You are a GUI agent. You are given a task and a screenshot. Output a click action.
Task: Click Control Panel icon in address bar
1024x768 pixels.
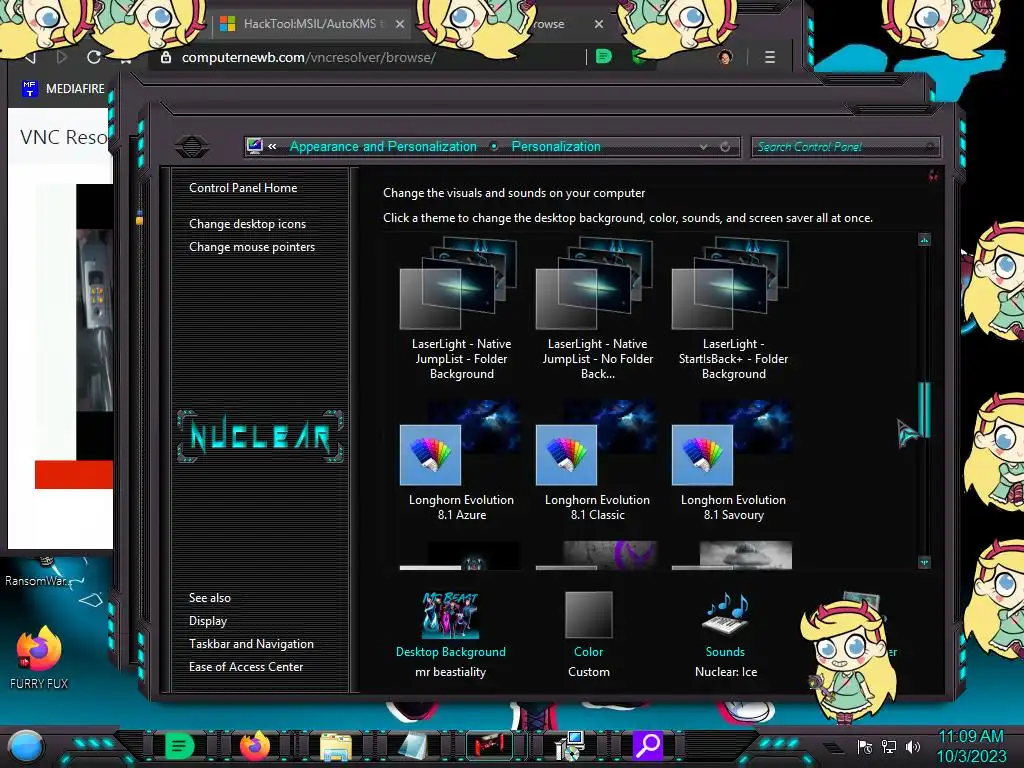click(x=255, y=146)
